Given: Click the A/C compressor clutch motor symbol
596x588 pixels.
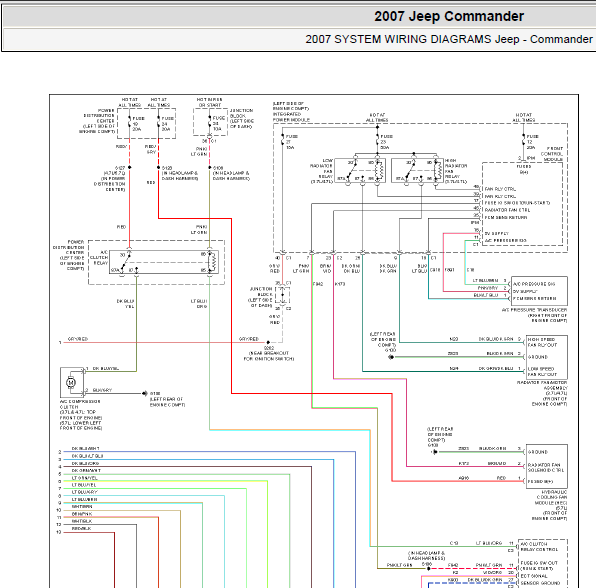Looking at the screenshot, I should 71,382.
